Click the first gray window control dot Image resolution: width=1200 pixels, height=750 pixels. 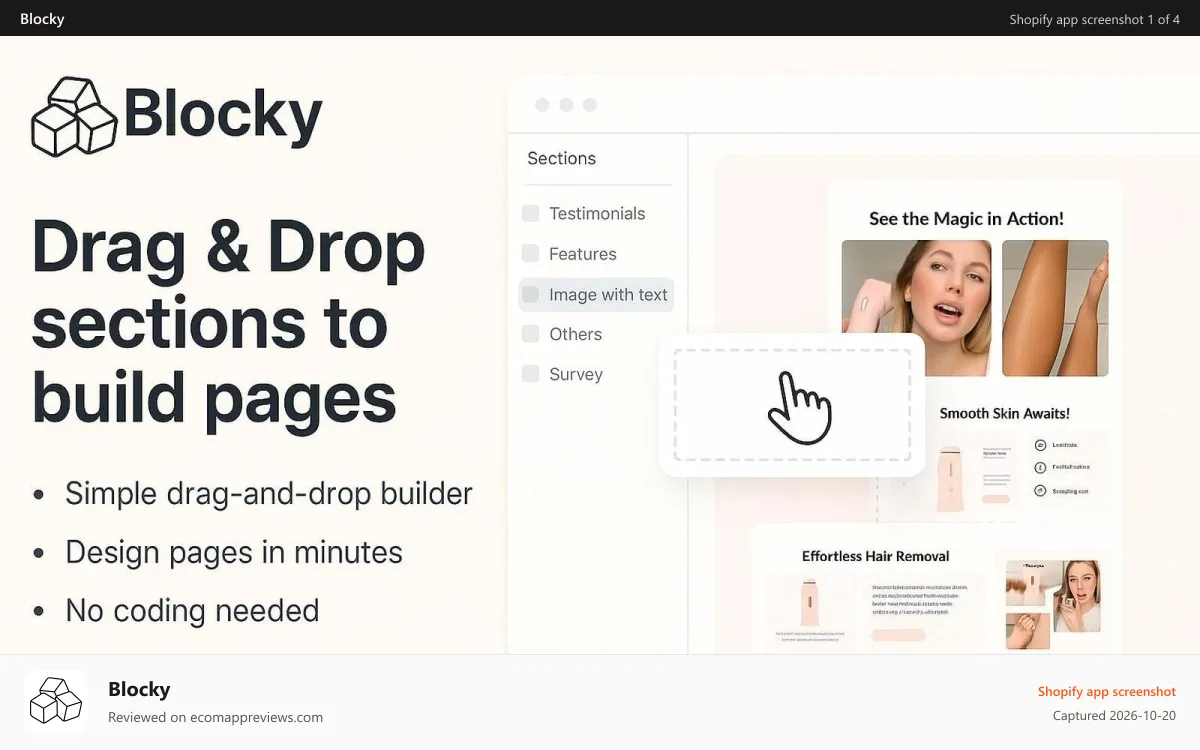(x=542, y=105)
